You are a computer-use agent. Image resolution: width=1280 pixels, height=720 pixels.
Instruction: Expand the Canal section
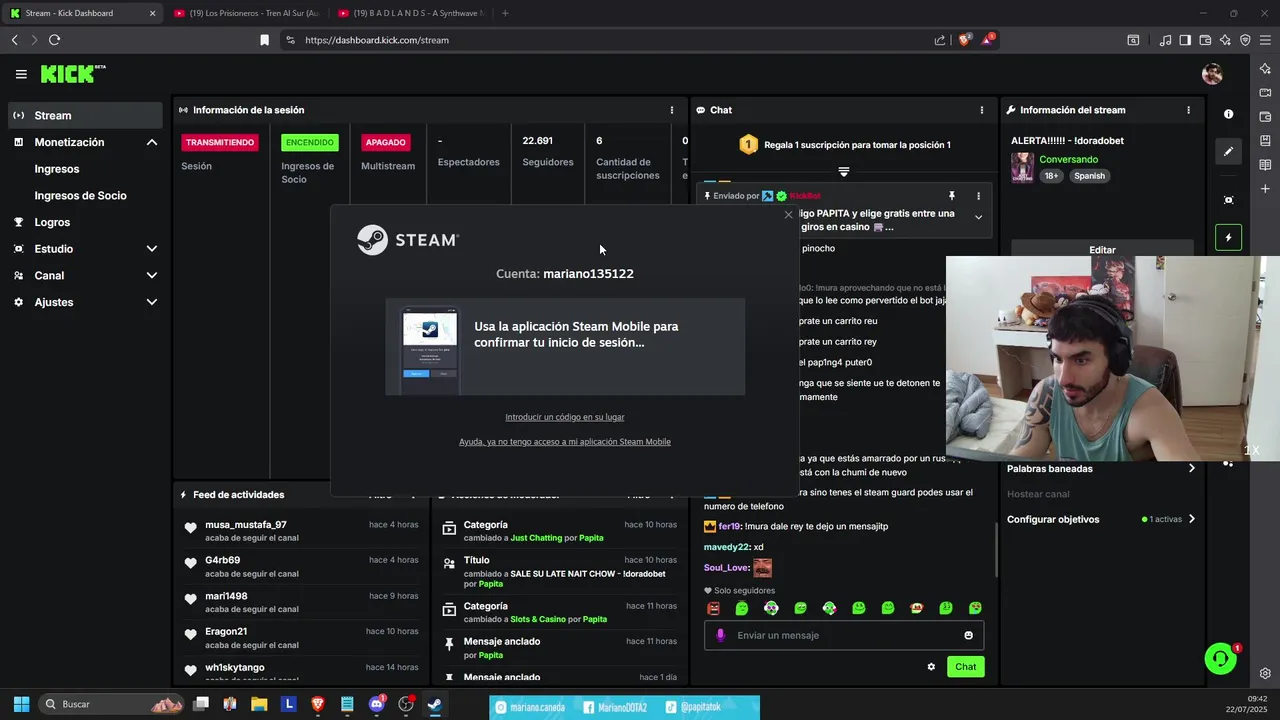pos(152,275)
